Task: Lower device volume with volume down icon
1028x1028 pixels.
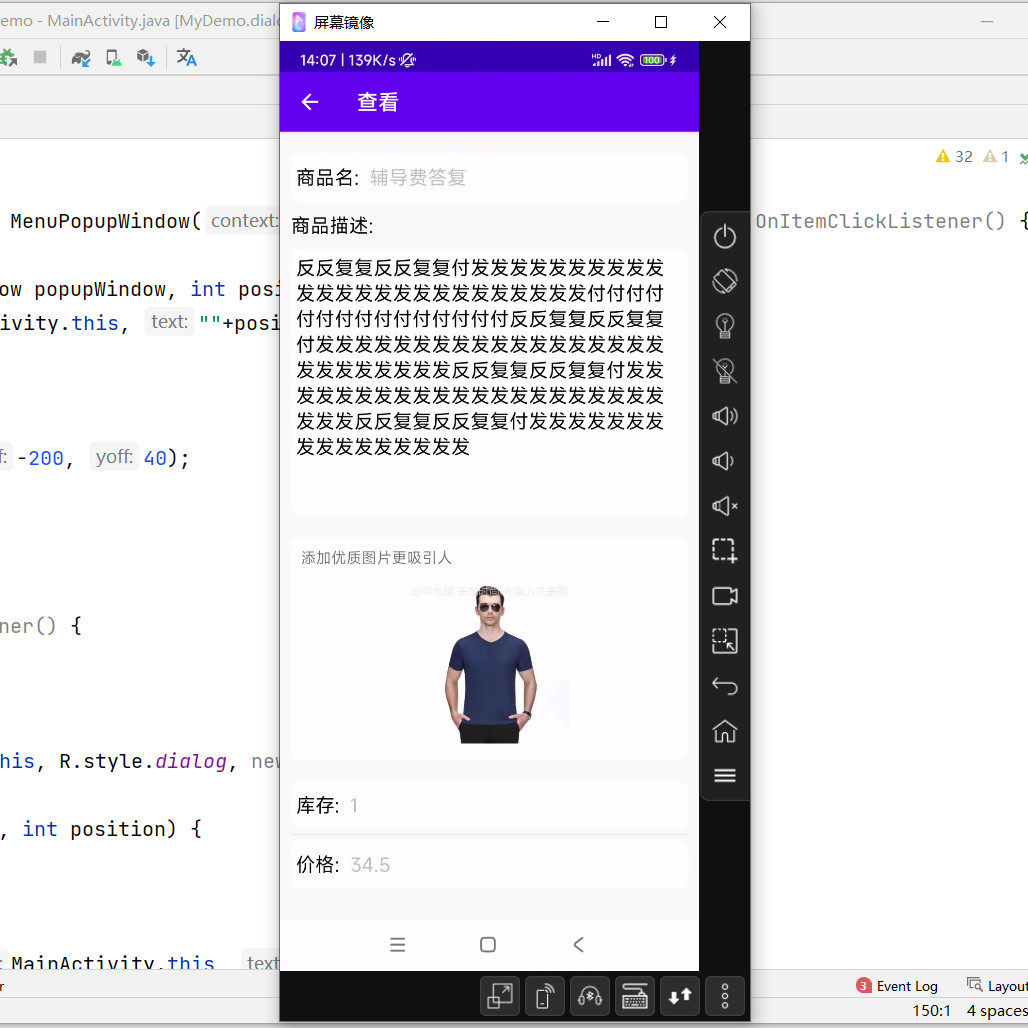Action: (x=724, y=461)
